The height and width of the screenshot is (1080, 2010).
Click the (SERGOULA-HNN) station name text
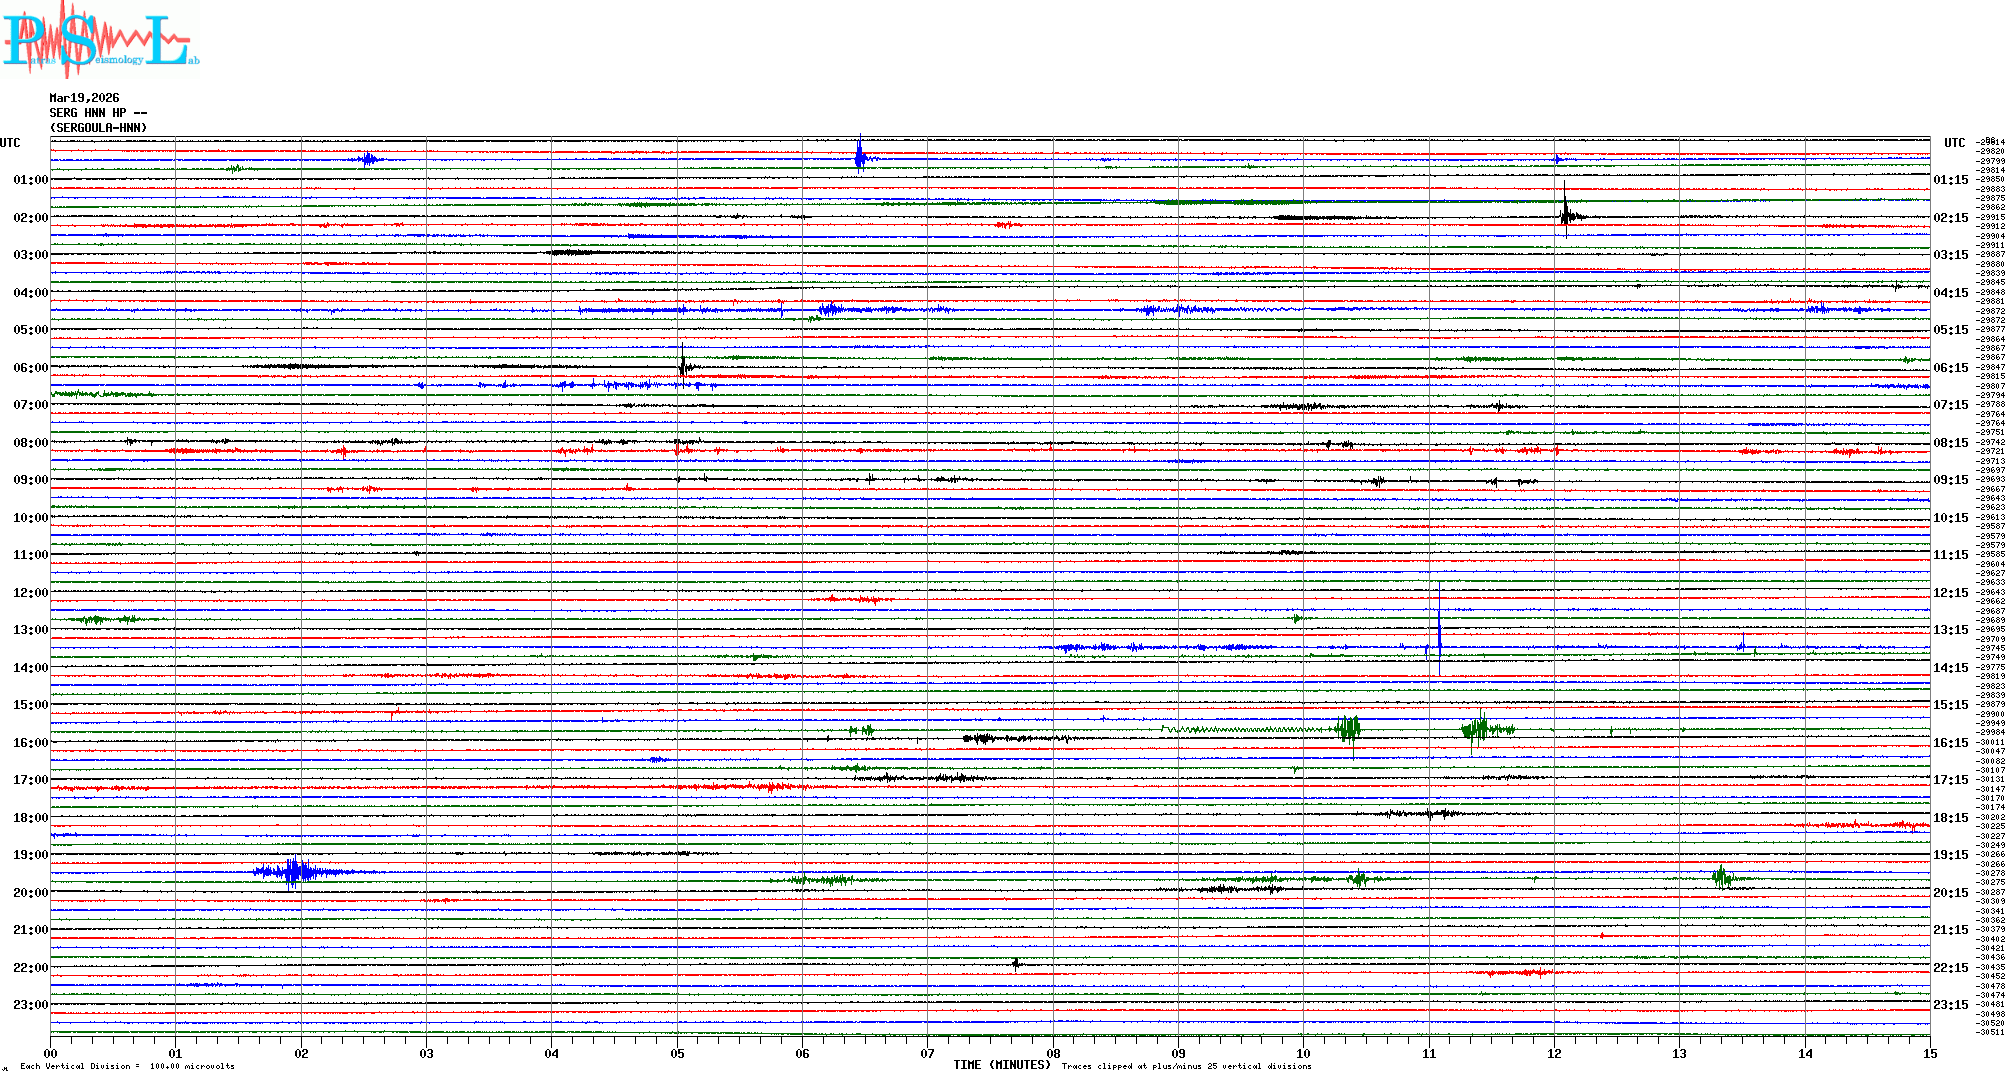coord(98,128)
